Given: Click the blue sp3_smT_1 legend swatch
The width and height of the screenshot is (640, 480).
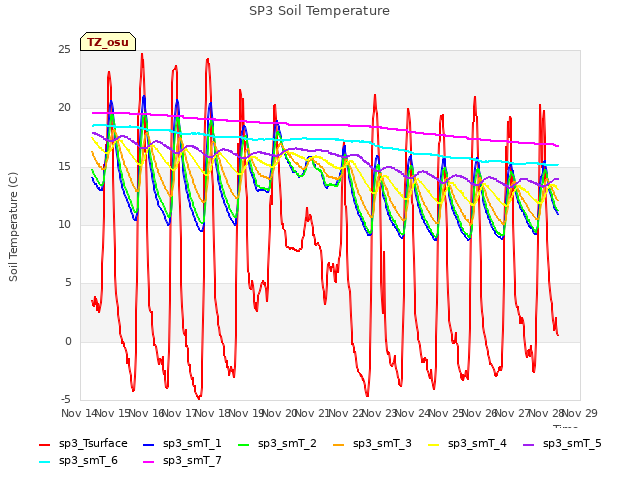Looking at the screenshot, I should [149, 444].
